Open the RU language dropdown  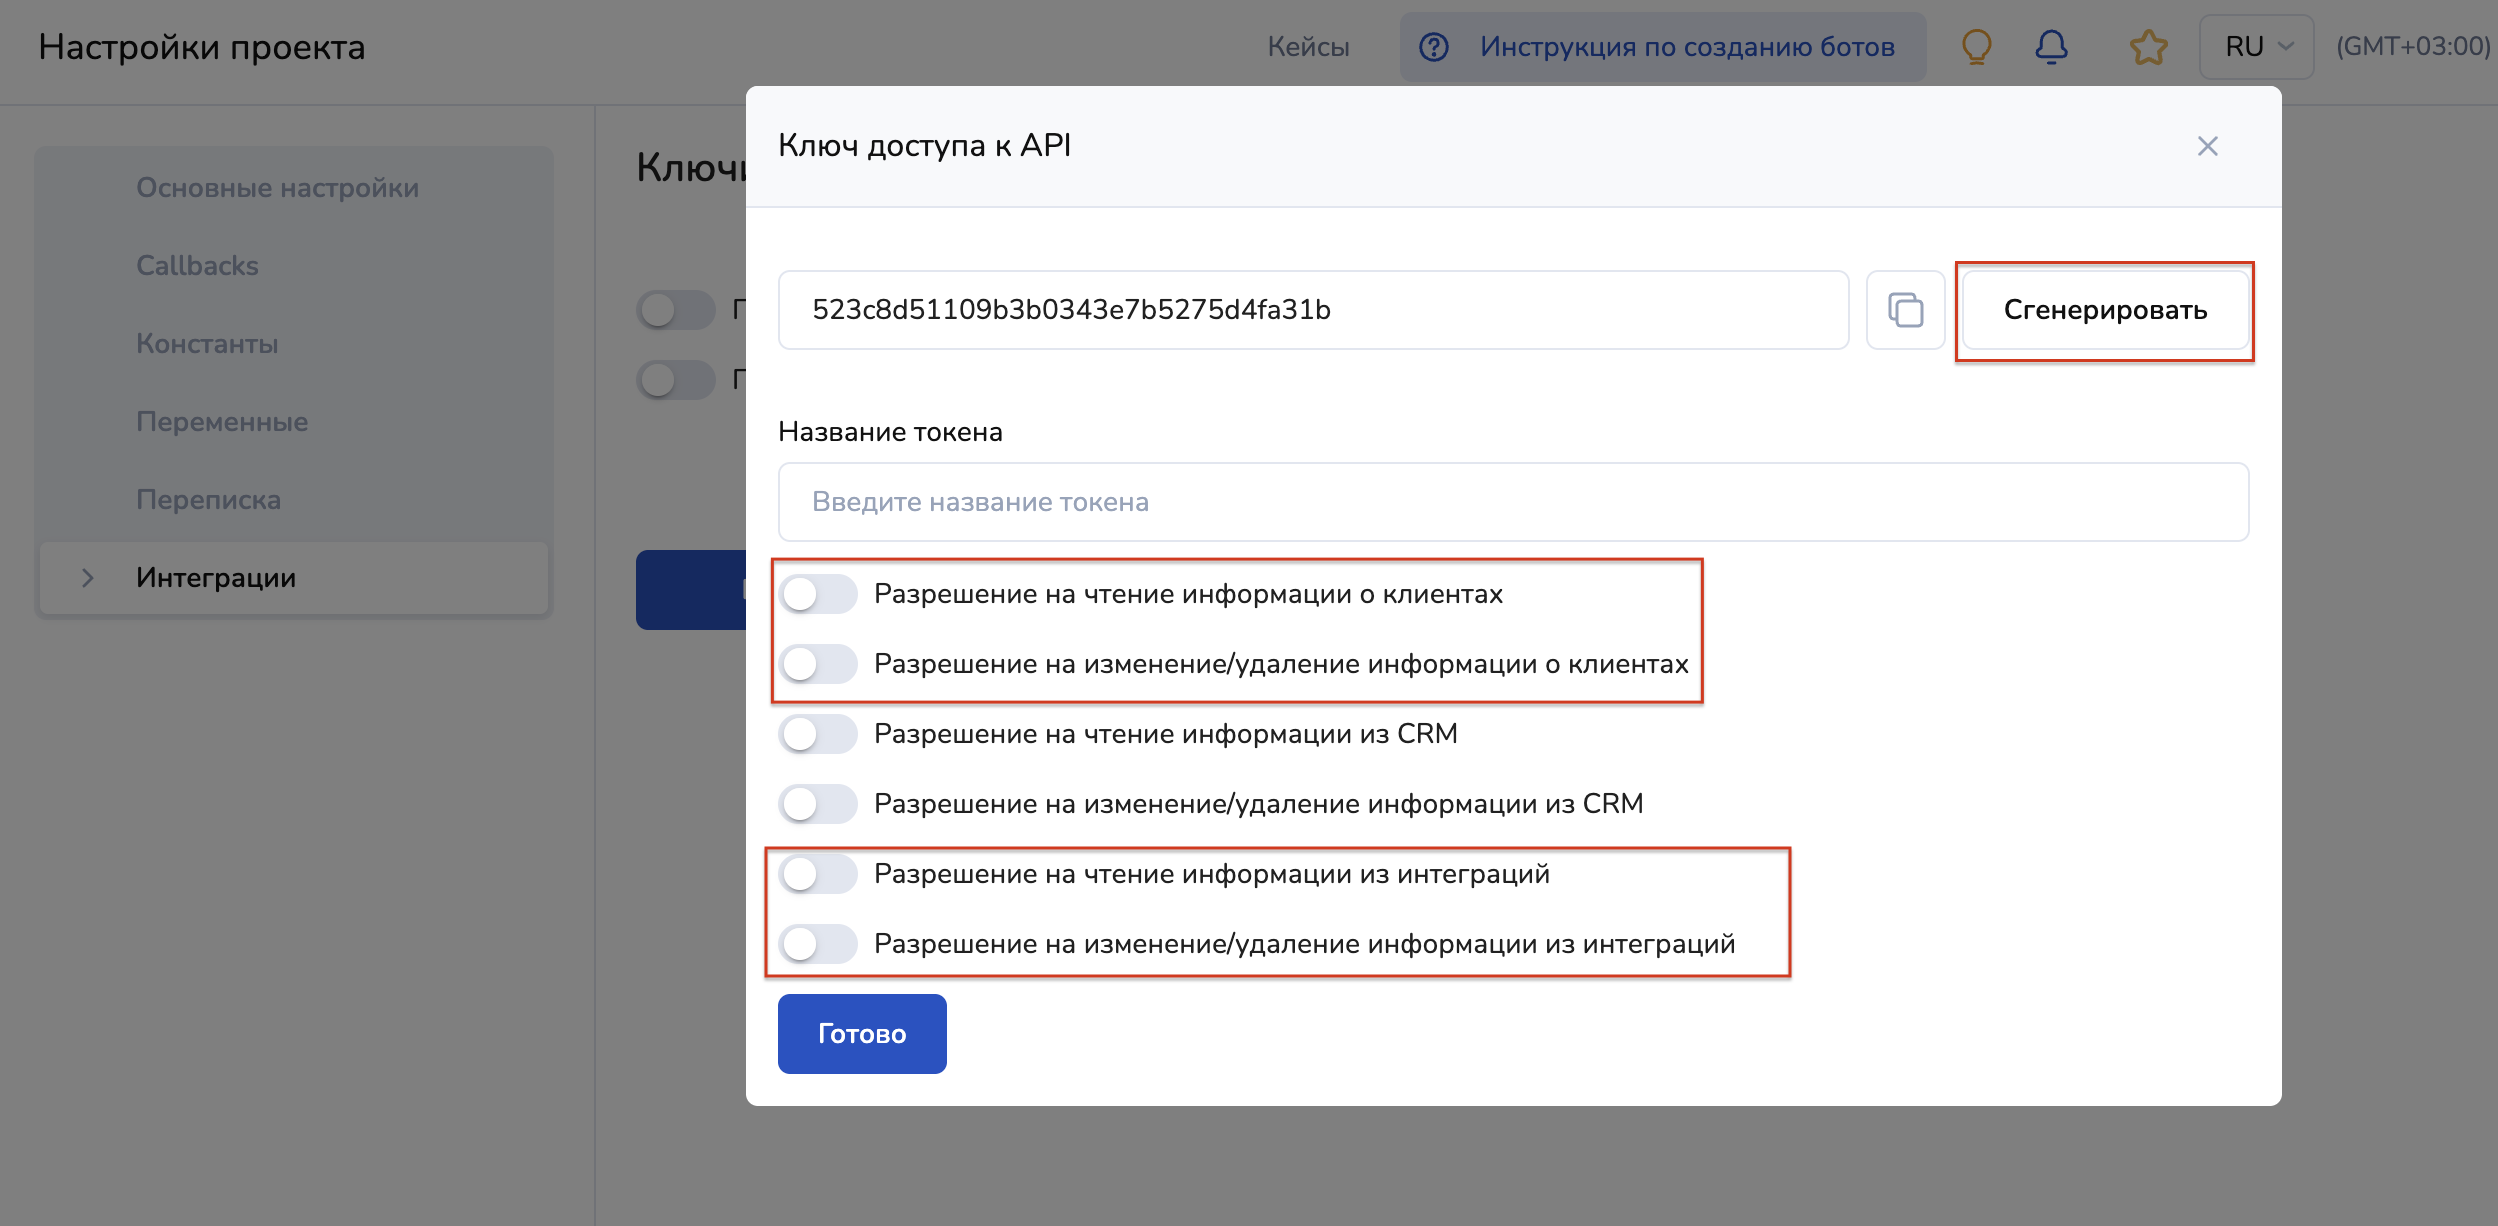(2256, 47)
